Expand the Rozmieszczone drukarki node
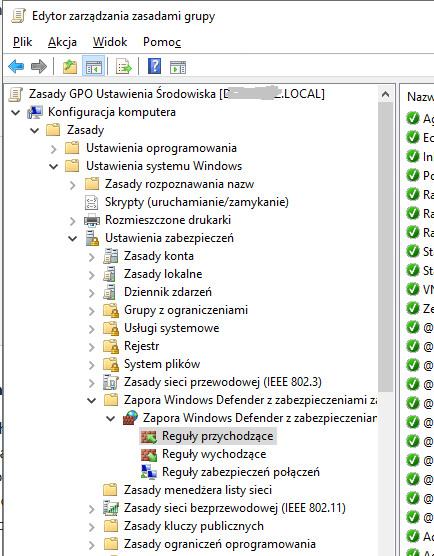The image size is (434, 556). click(x=73, y=221)
